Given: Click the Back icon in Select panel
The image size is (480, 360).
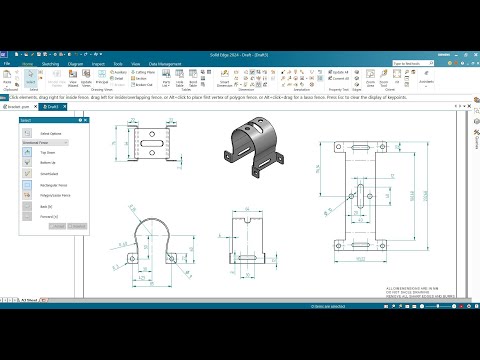Looking at the screenshot, I should coord(27,206).
